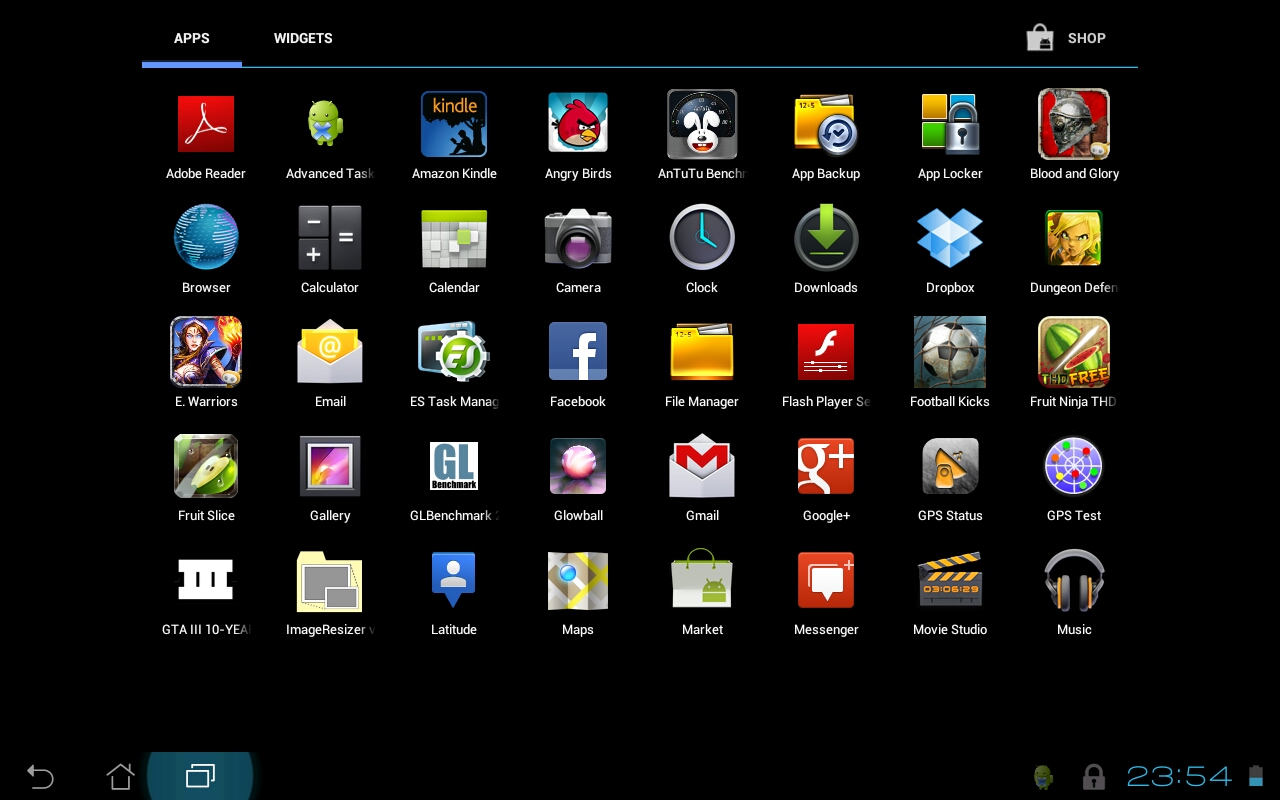Open the Android Market app
The width and height of the screenshot is (1280, 800).
tap(702, 580)
